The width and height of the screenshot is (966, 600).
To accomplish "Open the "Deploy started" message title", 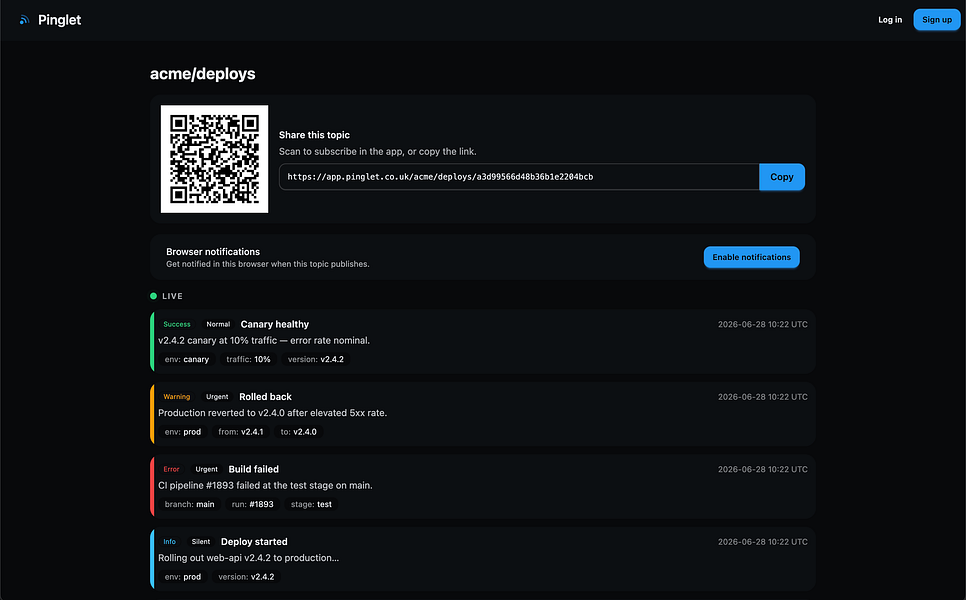I will [254, 542].
